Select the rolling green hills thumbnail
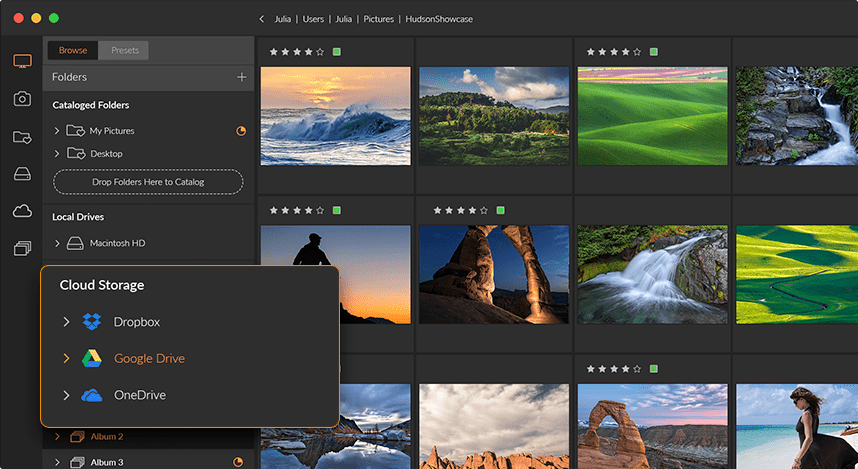This screenshot has width=858, height=469. [x=653, y=116]
